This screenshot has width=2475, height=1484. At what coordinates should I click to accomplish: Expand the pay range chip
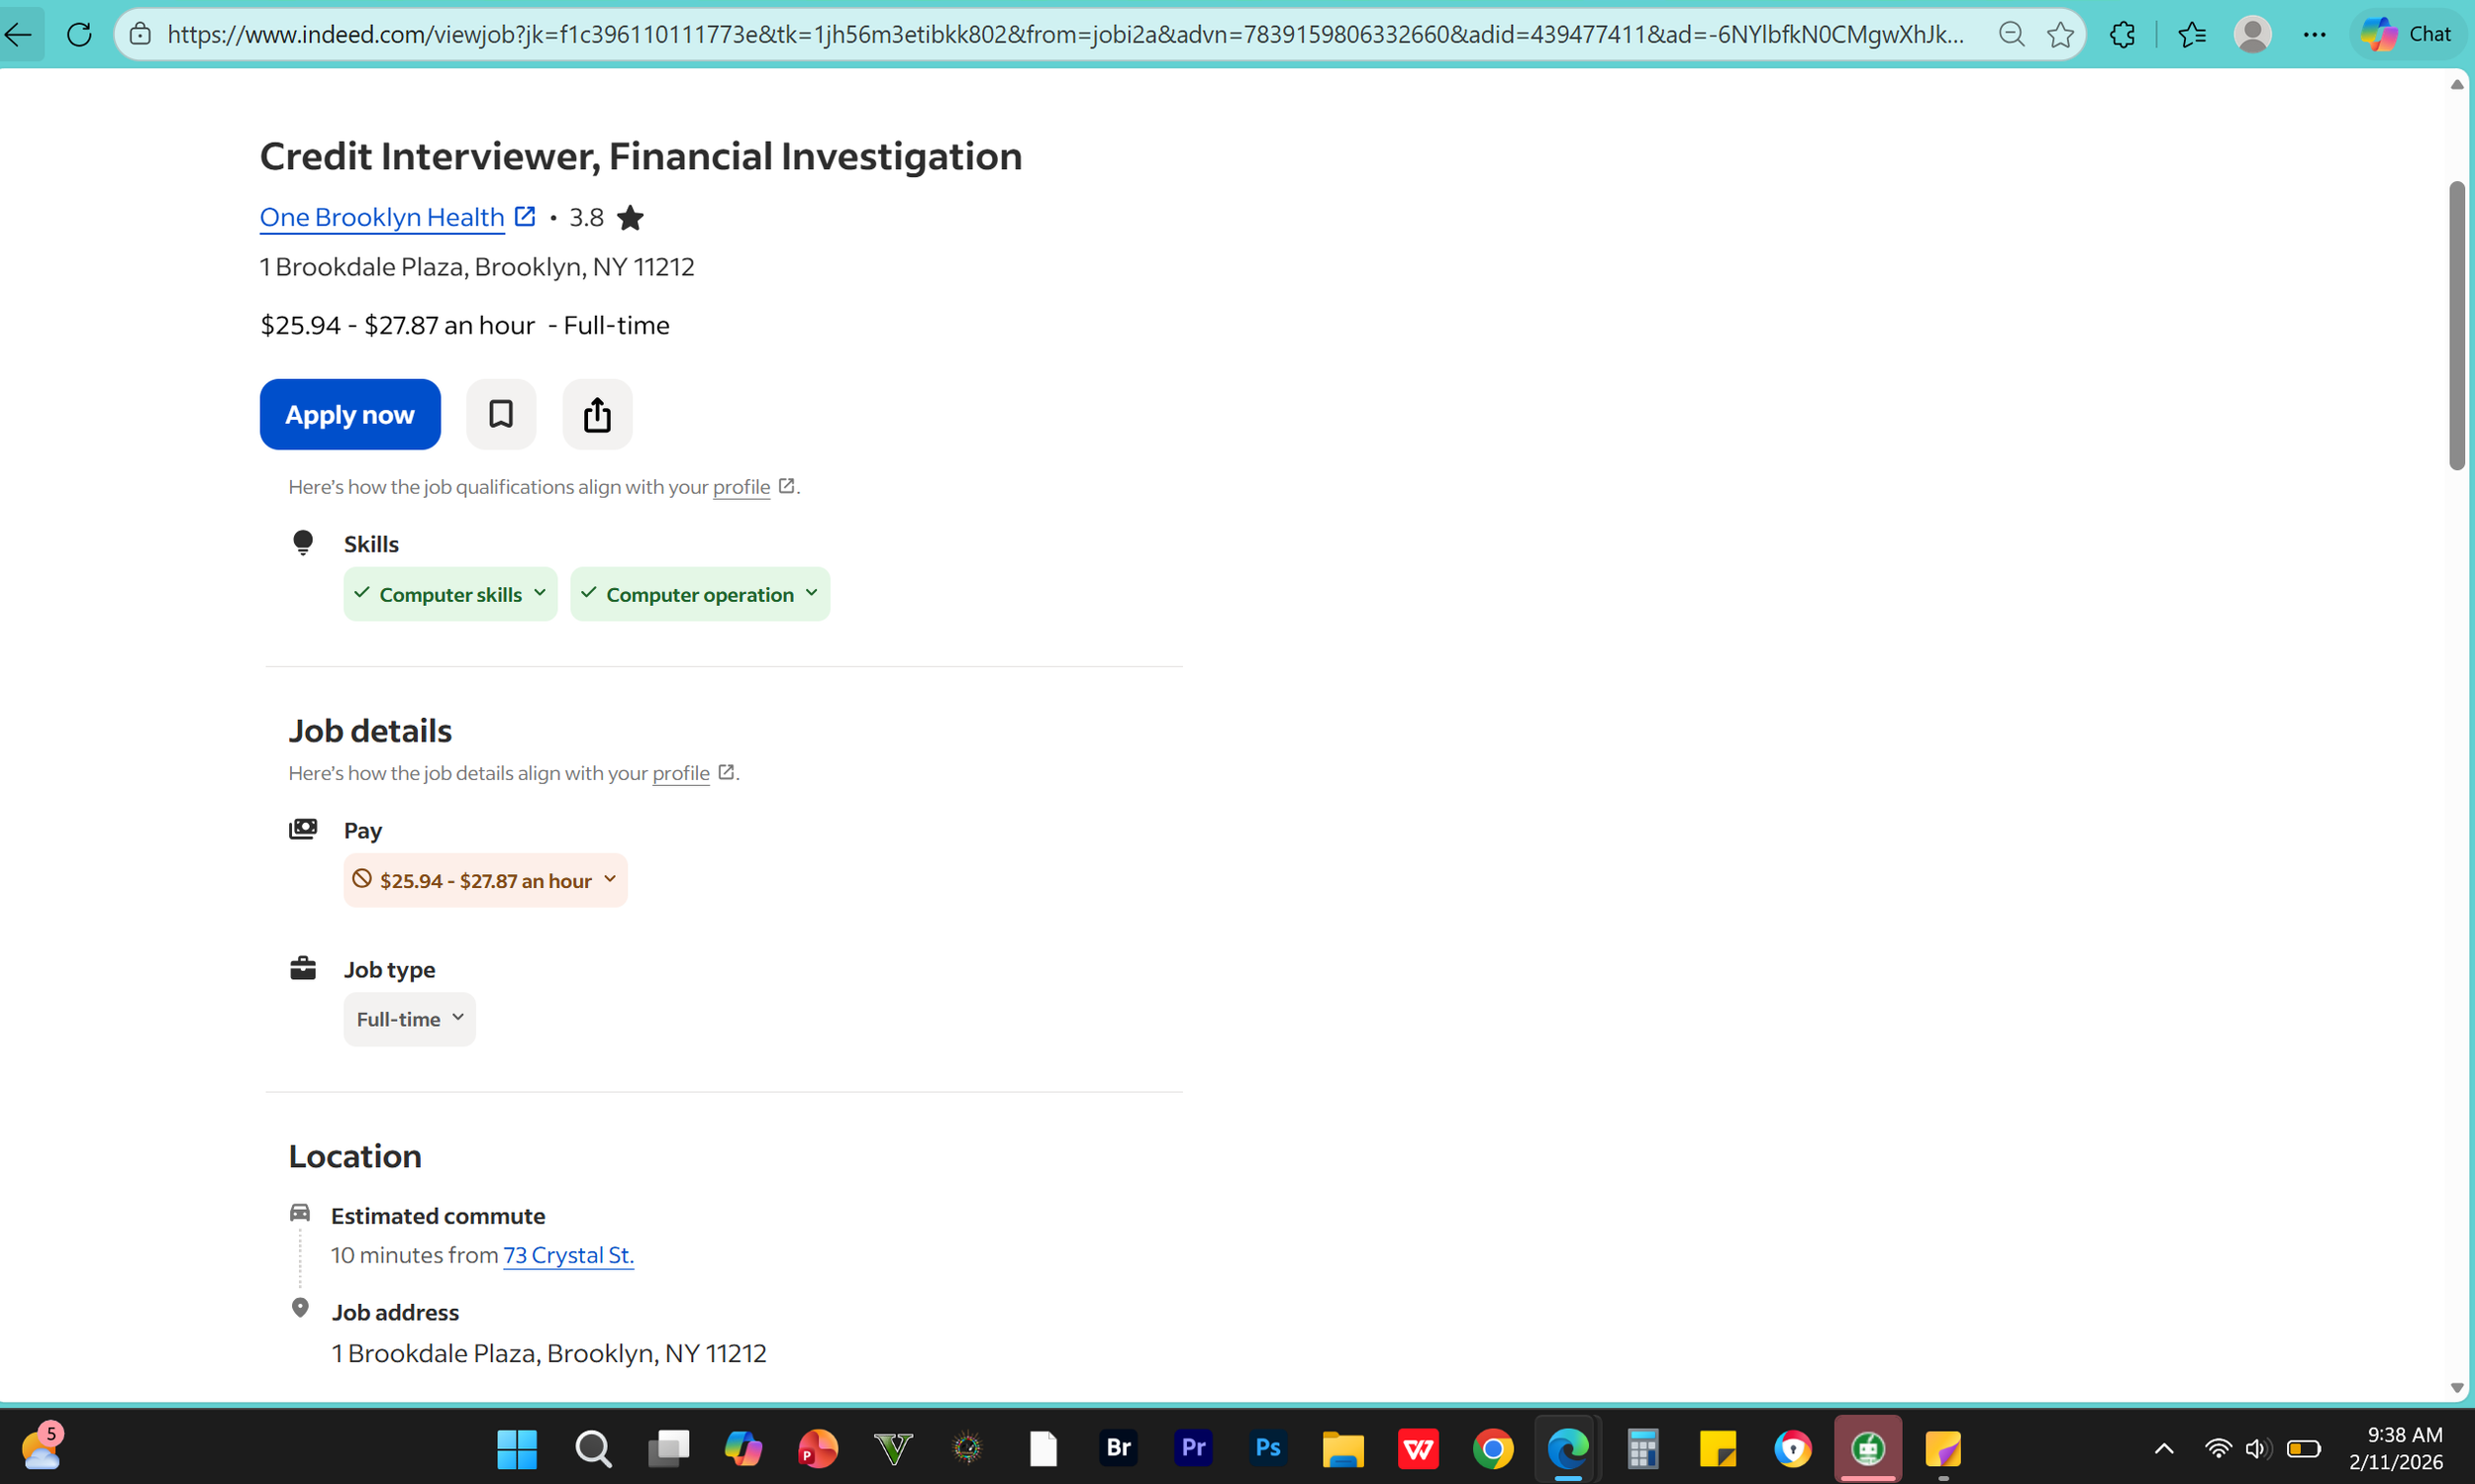click(x=485, y=880)
